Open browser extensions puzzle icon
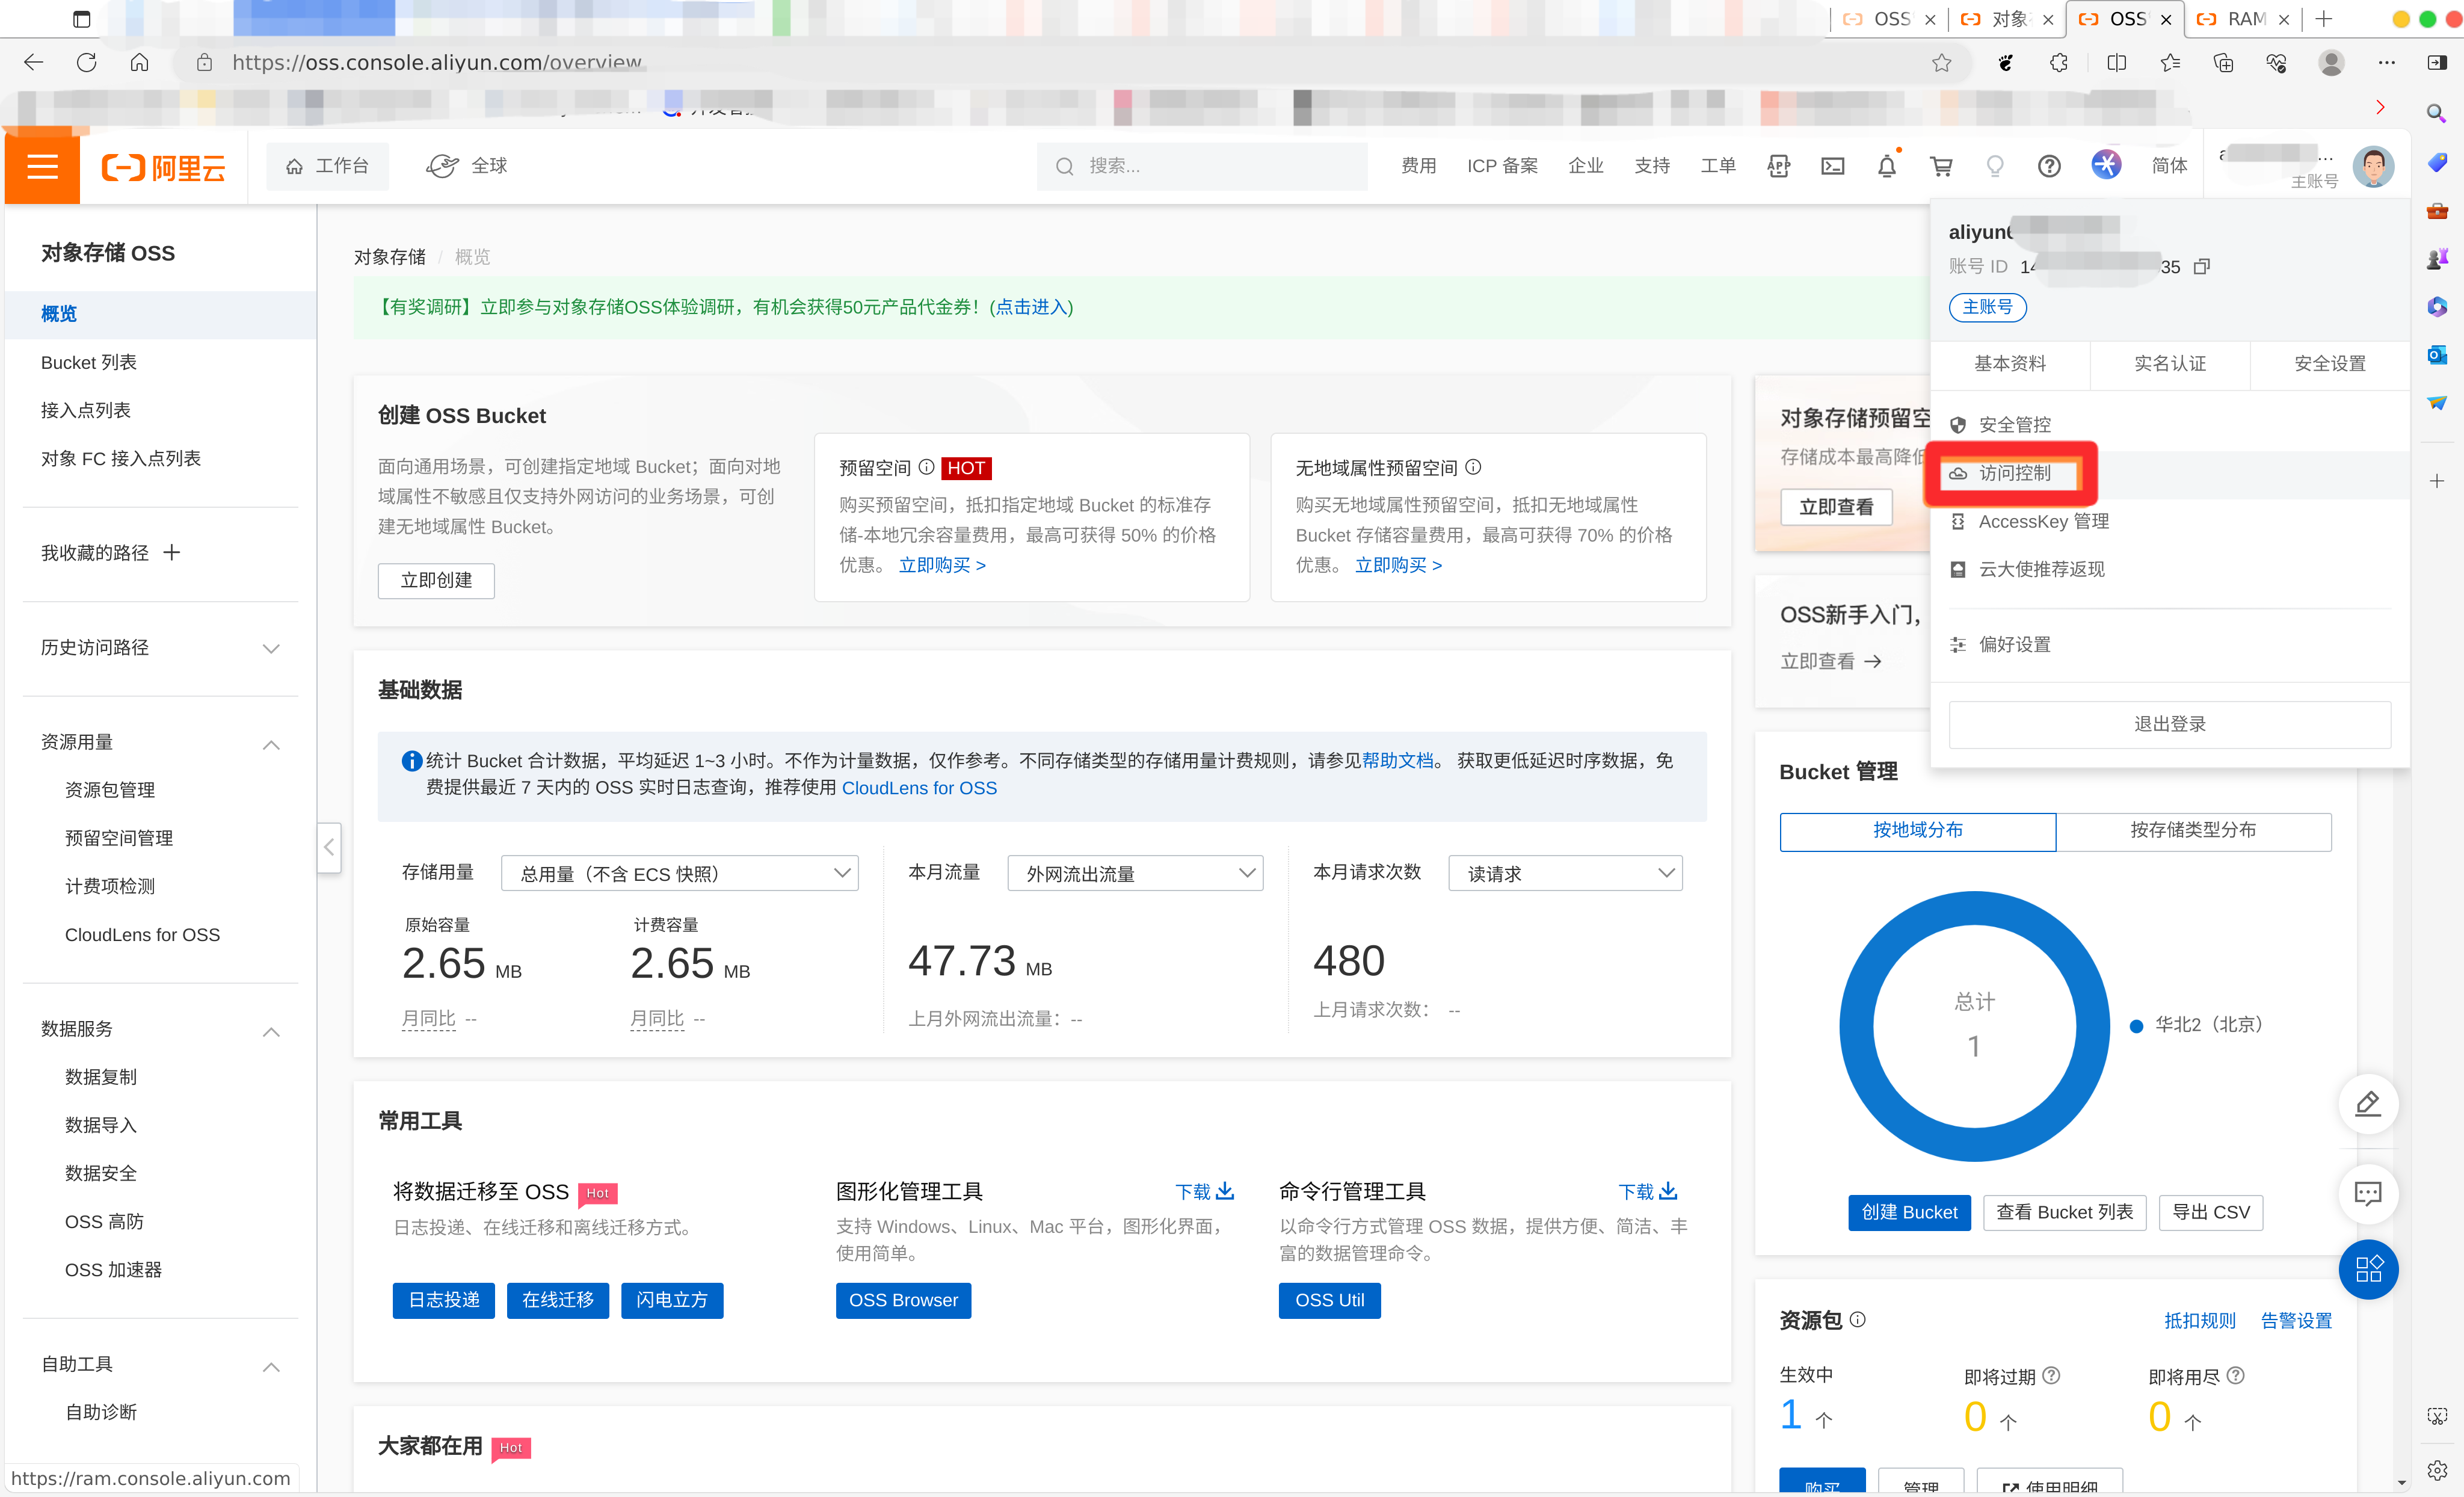This screenshot has width=2464, height=1497. 2058,63
